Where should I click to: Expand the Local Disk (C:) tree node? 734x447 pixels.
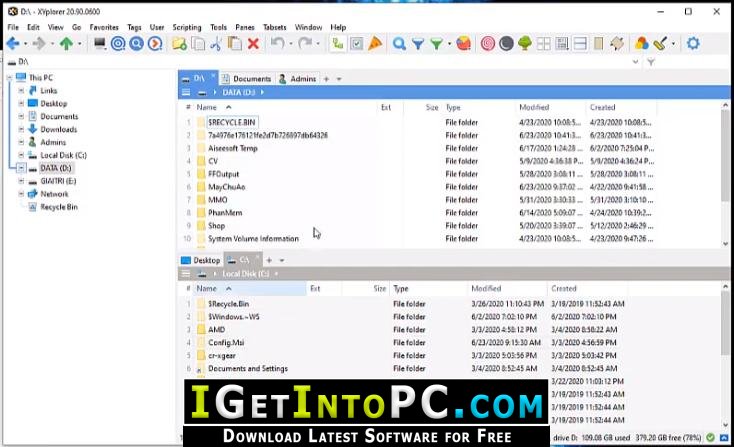click(x=21, y=155)
